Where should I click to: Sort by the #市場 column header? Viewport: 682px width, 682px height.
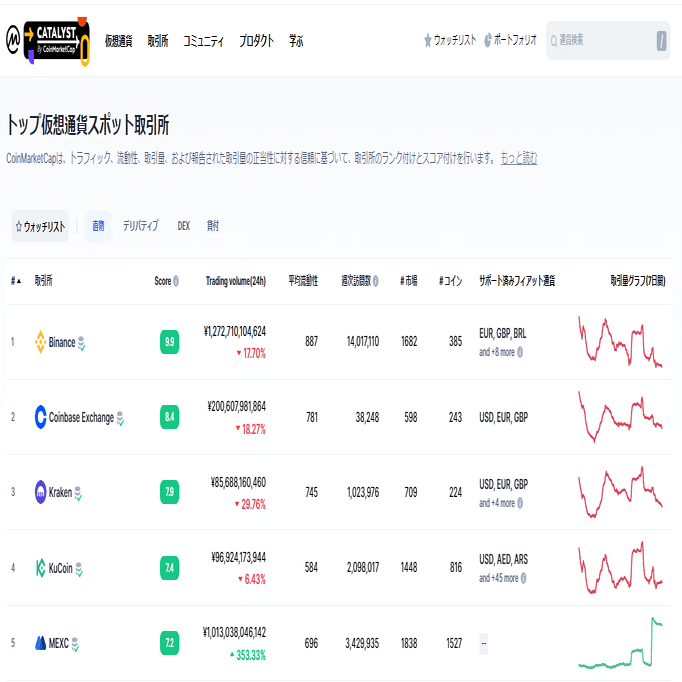click(408, 281)
